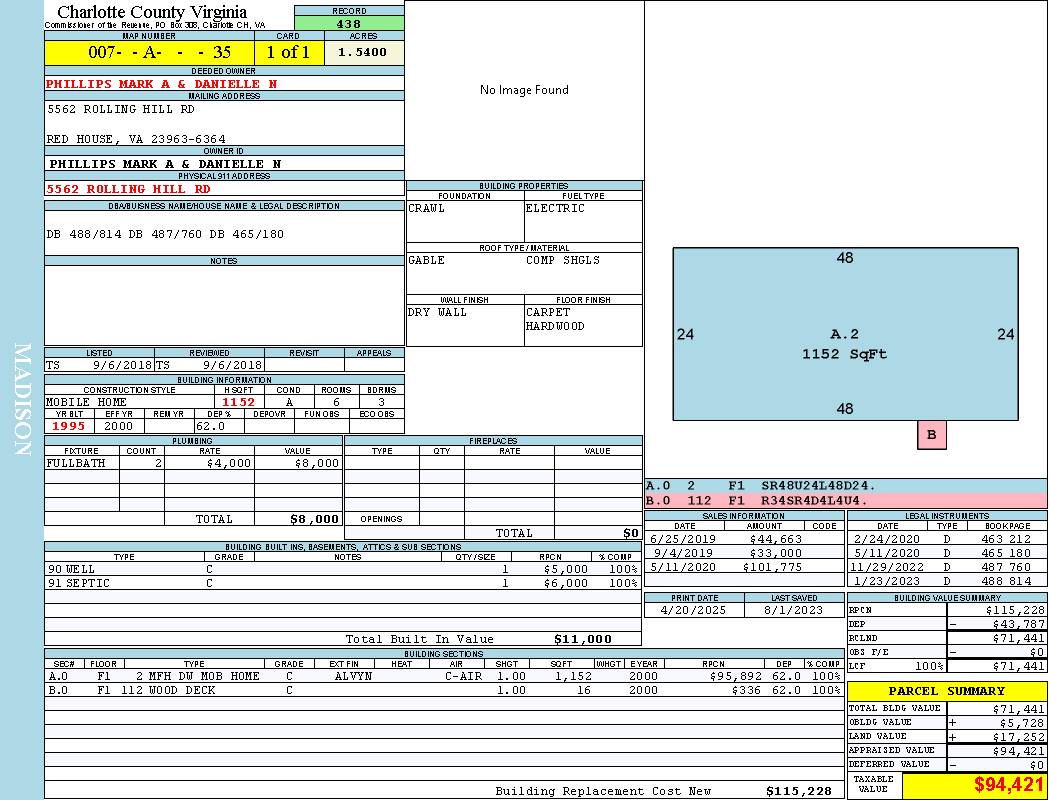Click the red physical 911 address
The height and width of the screenshot is (800, 1050).
click(x=128, y=188)
